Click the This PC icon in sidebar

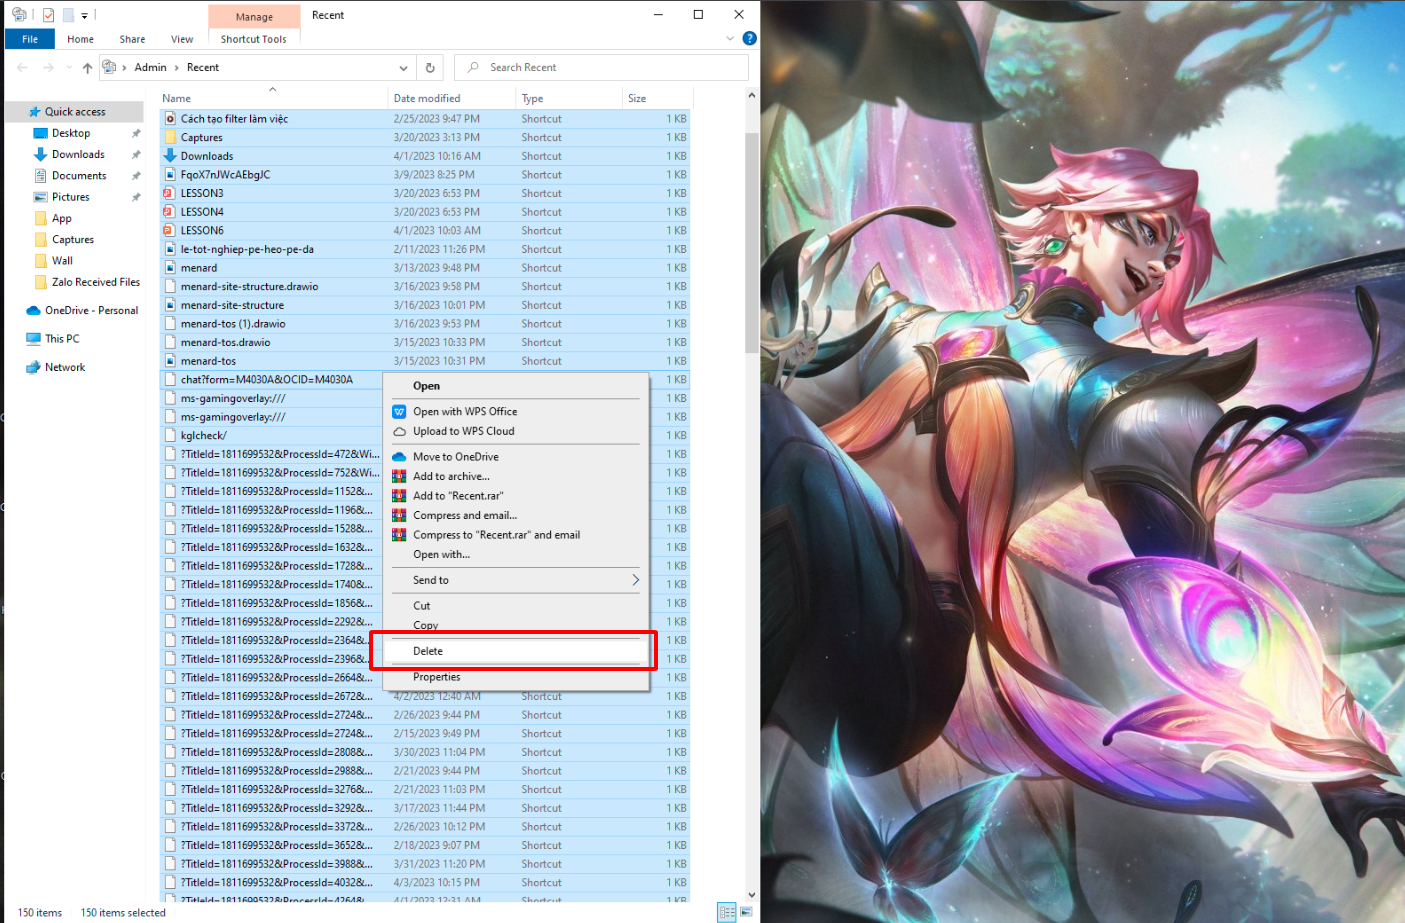(x=33, y=339)
